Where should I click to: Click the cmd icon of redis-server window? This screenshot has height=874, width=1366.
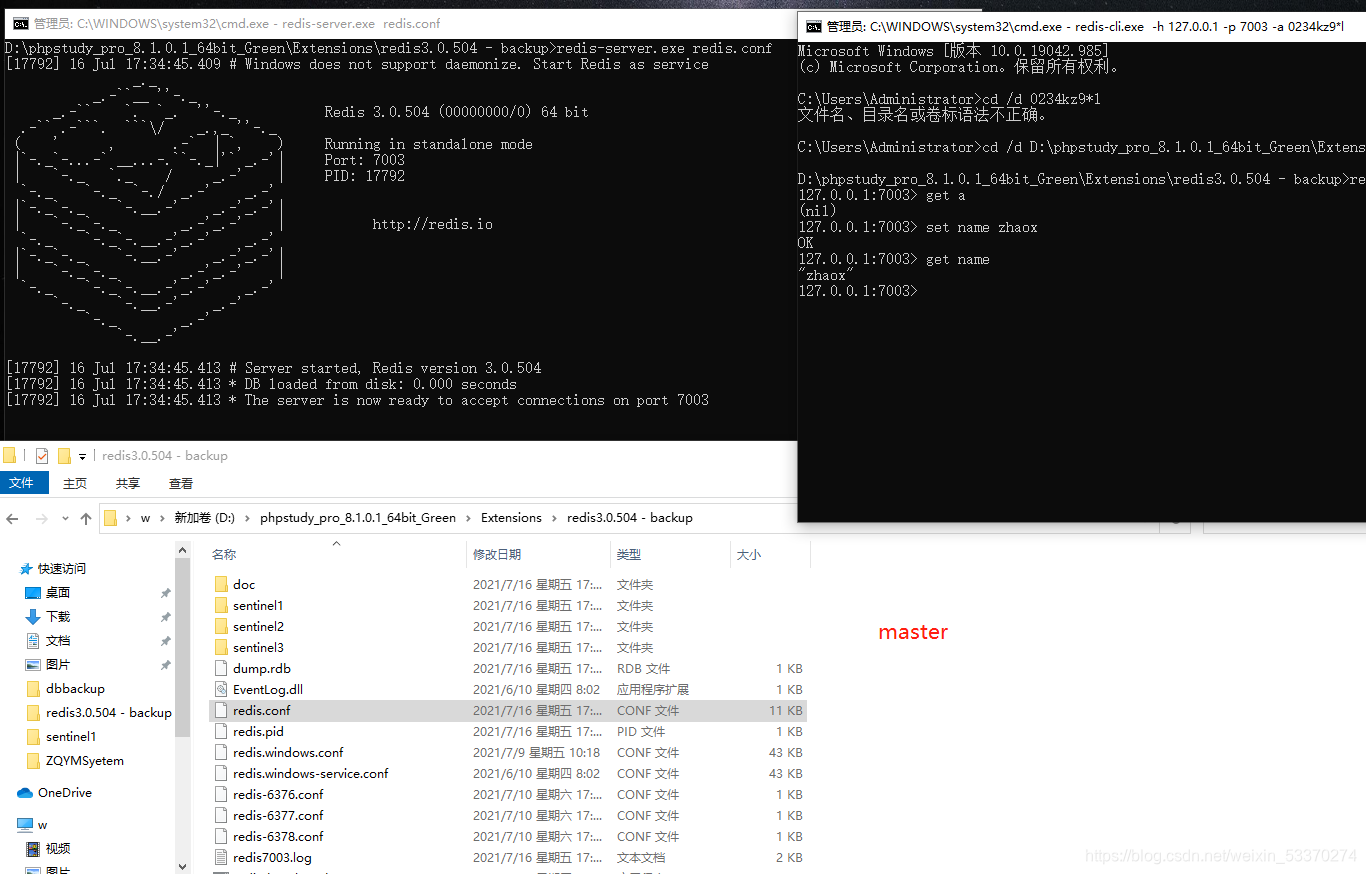tap(20, 24)
